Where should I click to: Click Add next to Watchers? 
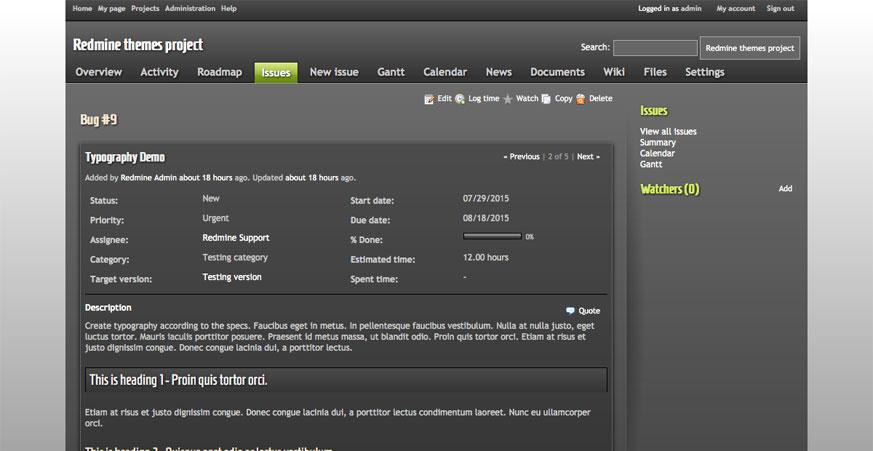click(x=785, y=189)
